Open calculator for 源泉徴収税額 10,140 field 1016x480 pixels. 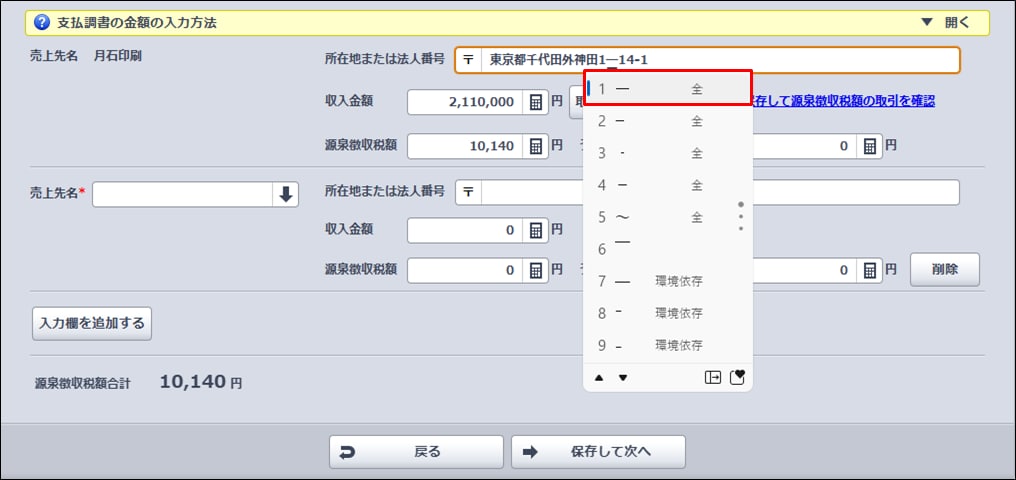(536, 146)
